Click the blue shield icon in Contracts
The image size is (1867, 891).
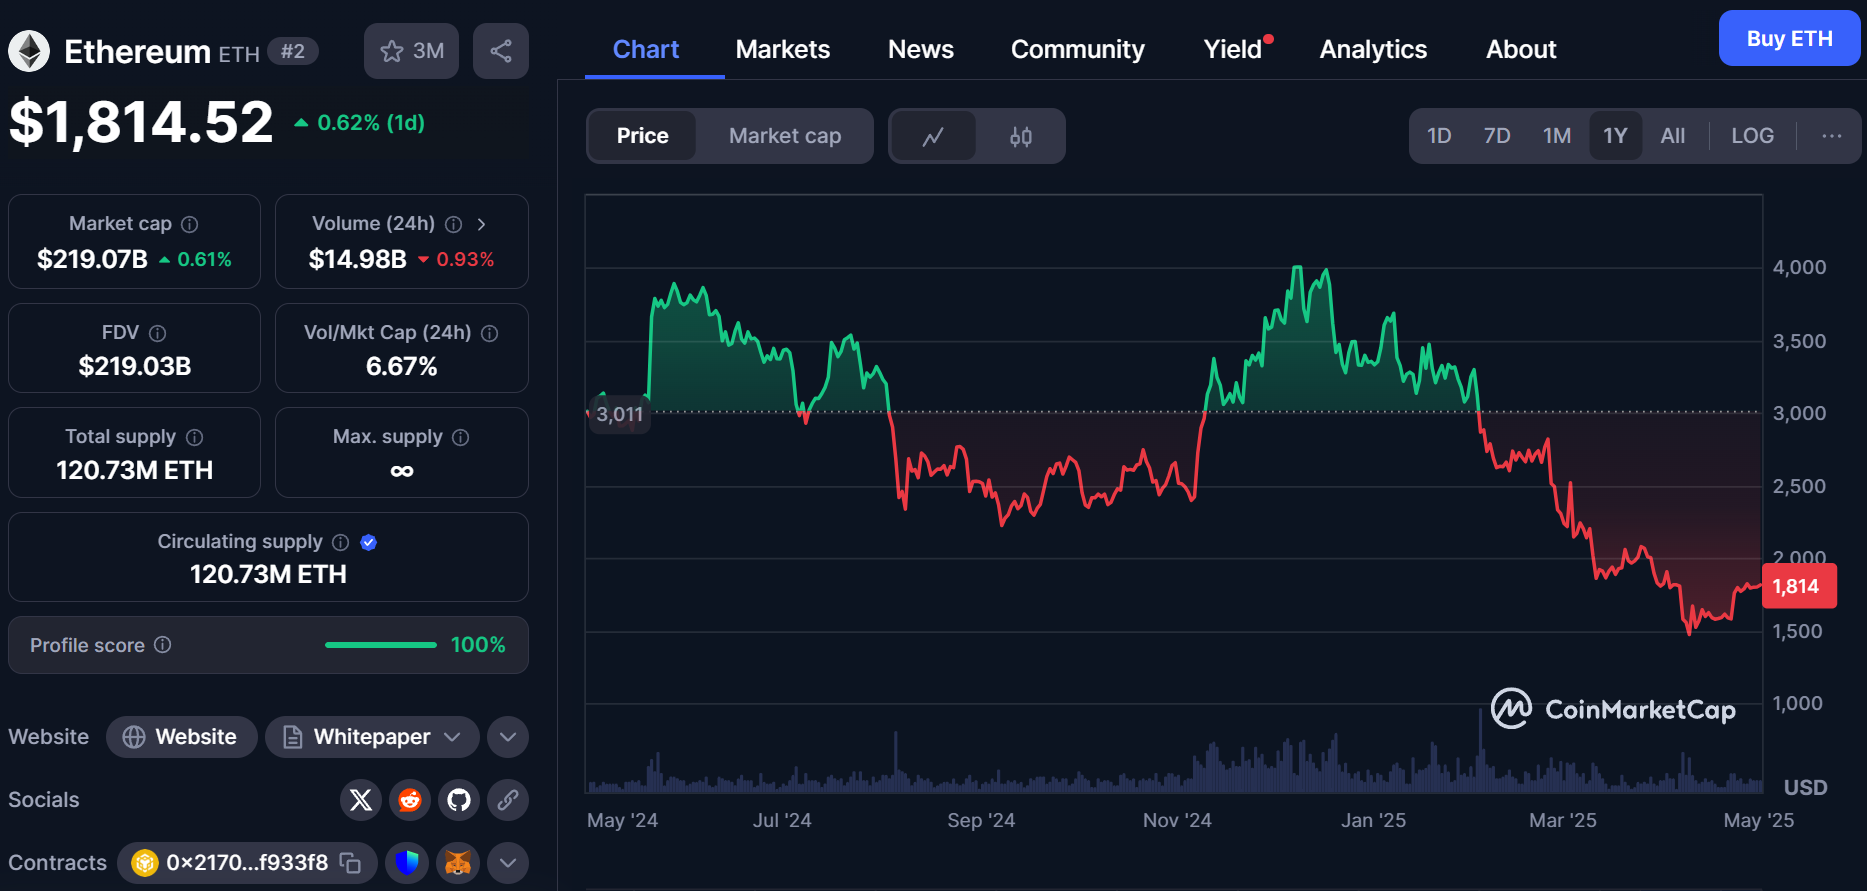pos(407,863)
